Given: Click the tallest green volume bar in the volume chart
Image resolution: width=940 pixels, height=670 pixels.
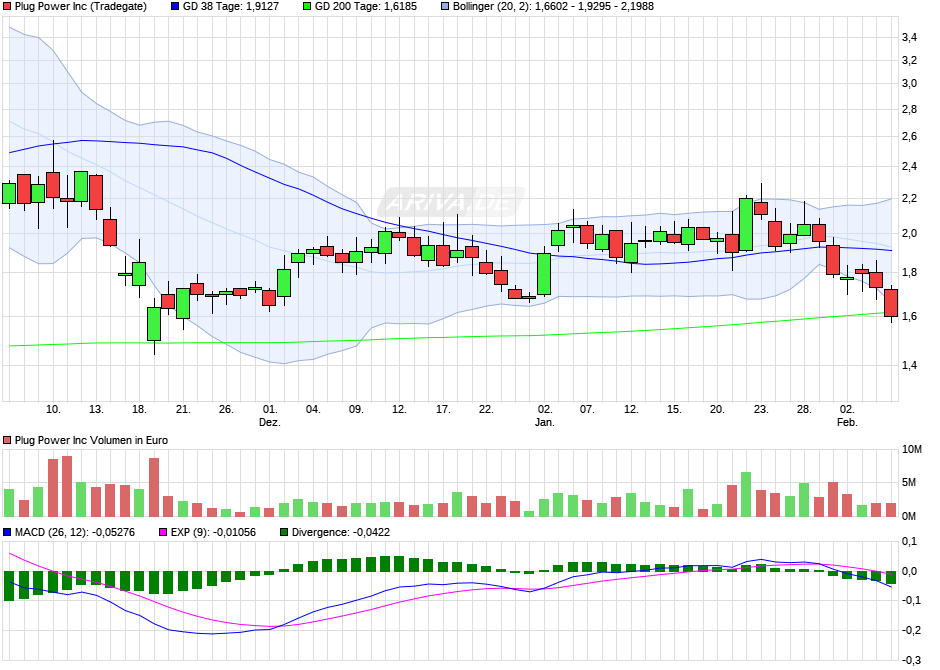Looking at the screenshot, I should (746, 494).
